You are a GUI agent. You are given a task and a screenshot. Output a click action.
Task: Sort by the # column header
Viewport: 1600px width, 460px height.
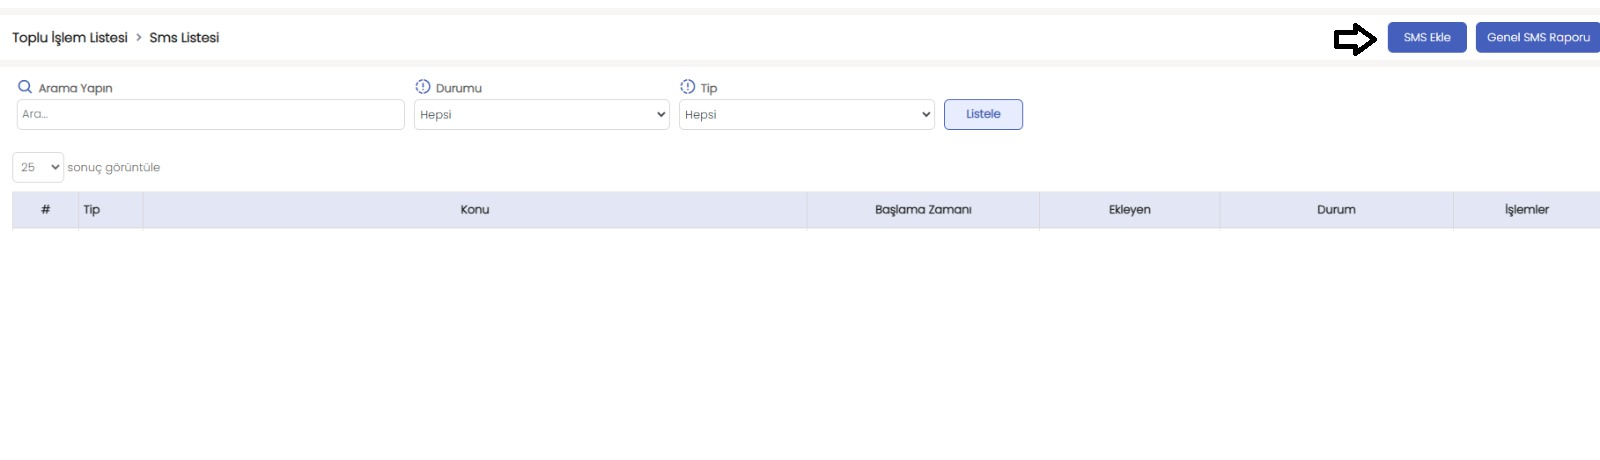(45, 210)
